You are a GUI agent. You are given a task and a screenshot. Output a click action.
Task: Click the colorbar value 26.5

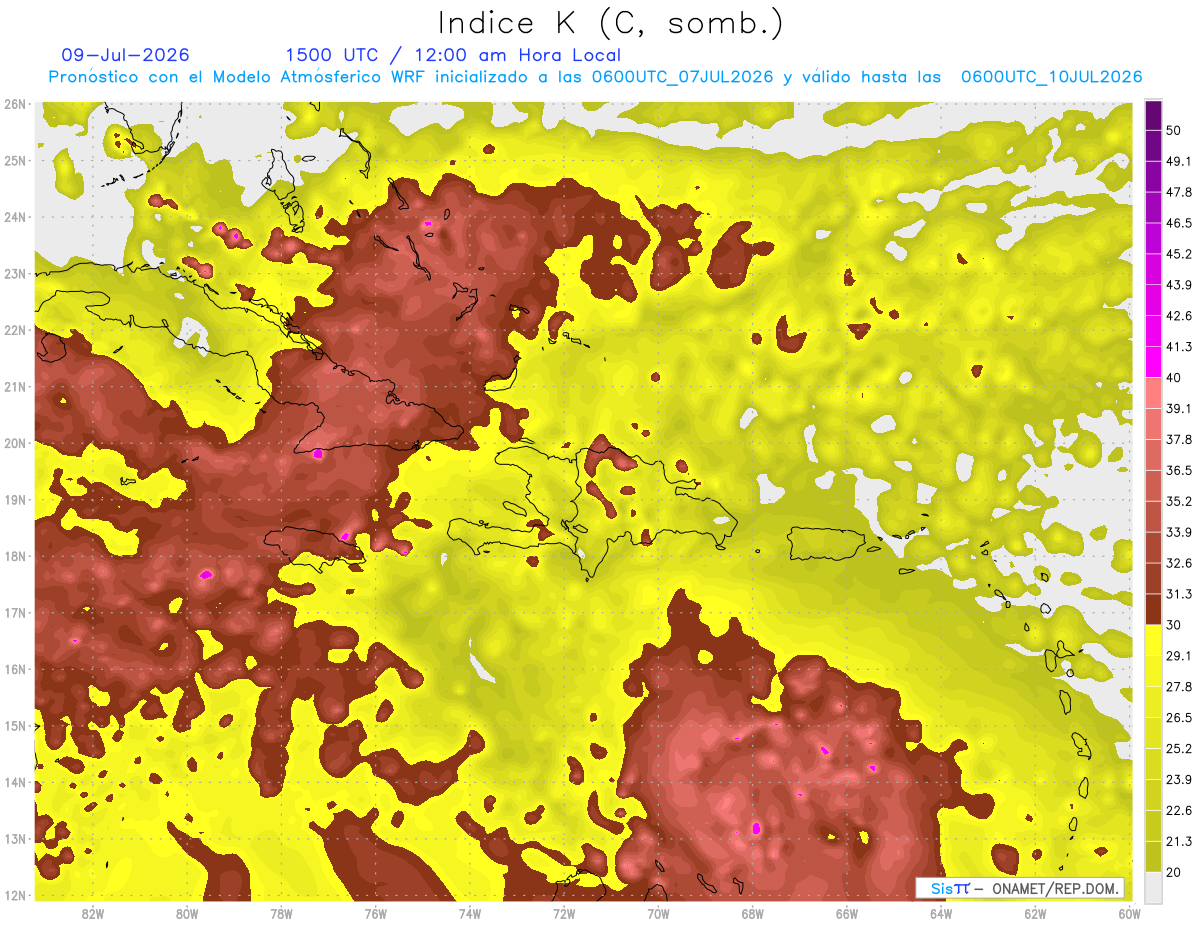pyautogui.click(x=1179, y=718)
